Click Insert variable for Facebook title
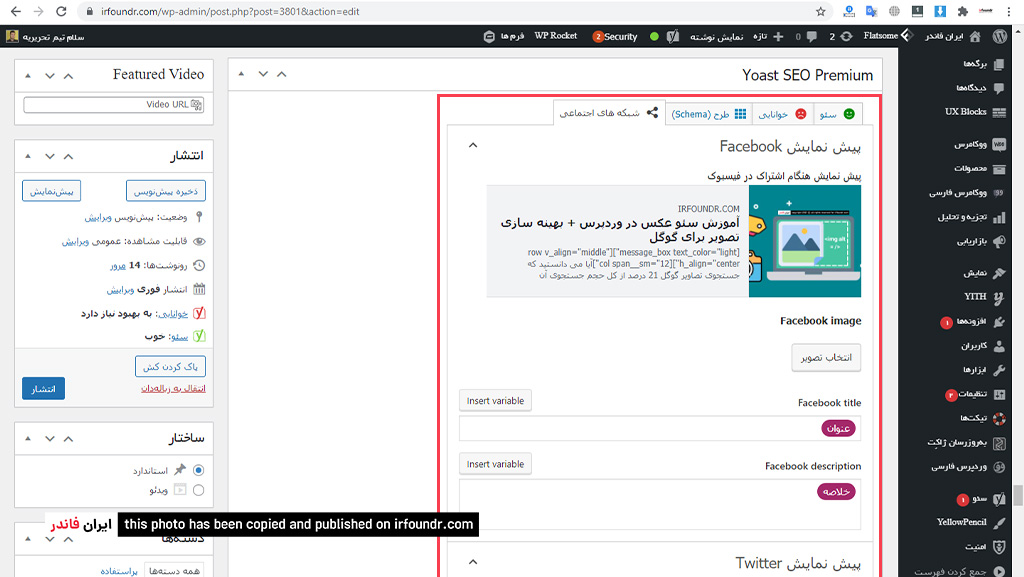The width and height of the screenshot is (1024, 577). (495, 401)
